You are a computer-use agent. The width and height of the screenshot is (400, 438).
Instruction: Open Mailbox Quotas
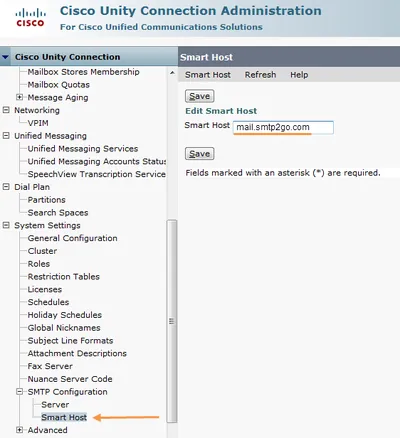point(59,85)
